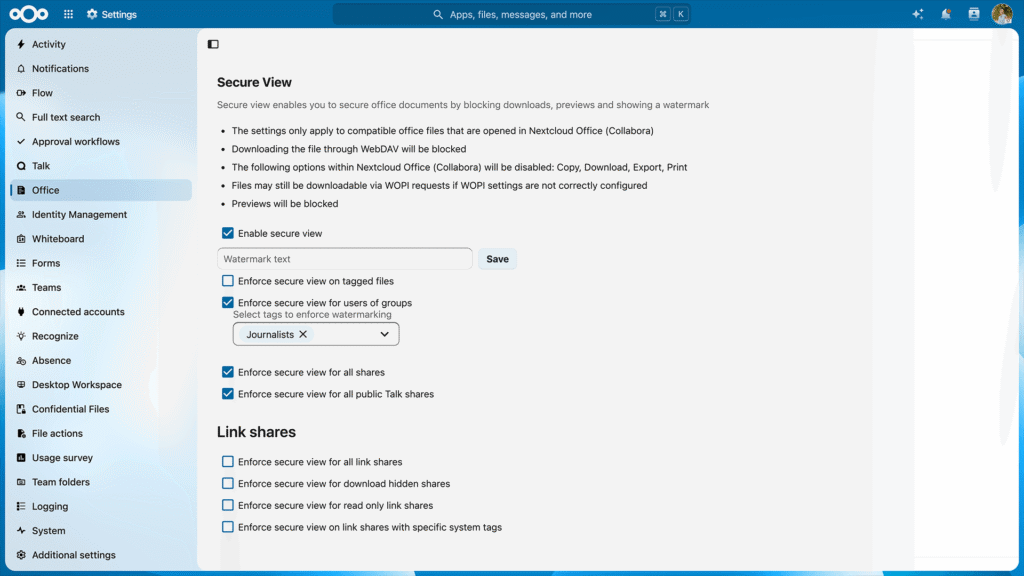This screenshot has height=576, width=1024.
Task: Remove the Journalists group tag
Action: [x=303, y=334]
